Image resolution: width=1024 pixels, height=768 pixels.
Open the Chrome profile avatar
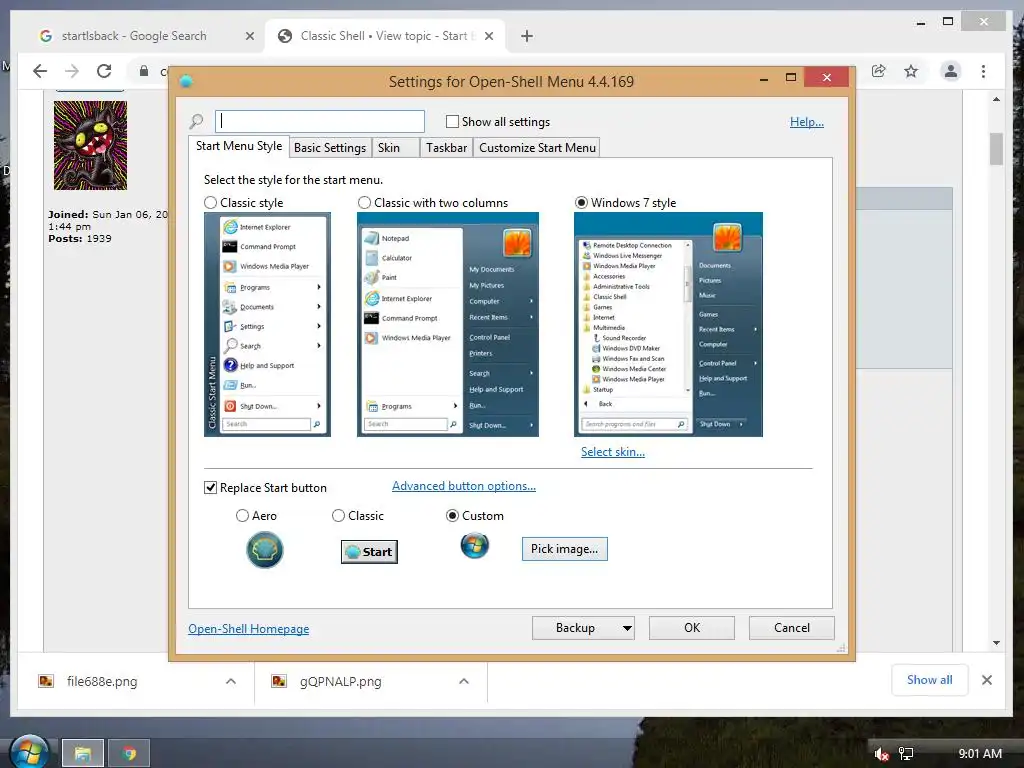[951, 71]
